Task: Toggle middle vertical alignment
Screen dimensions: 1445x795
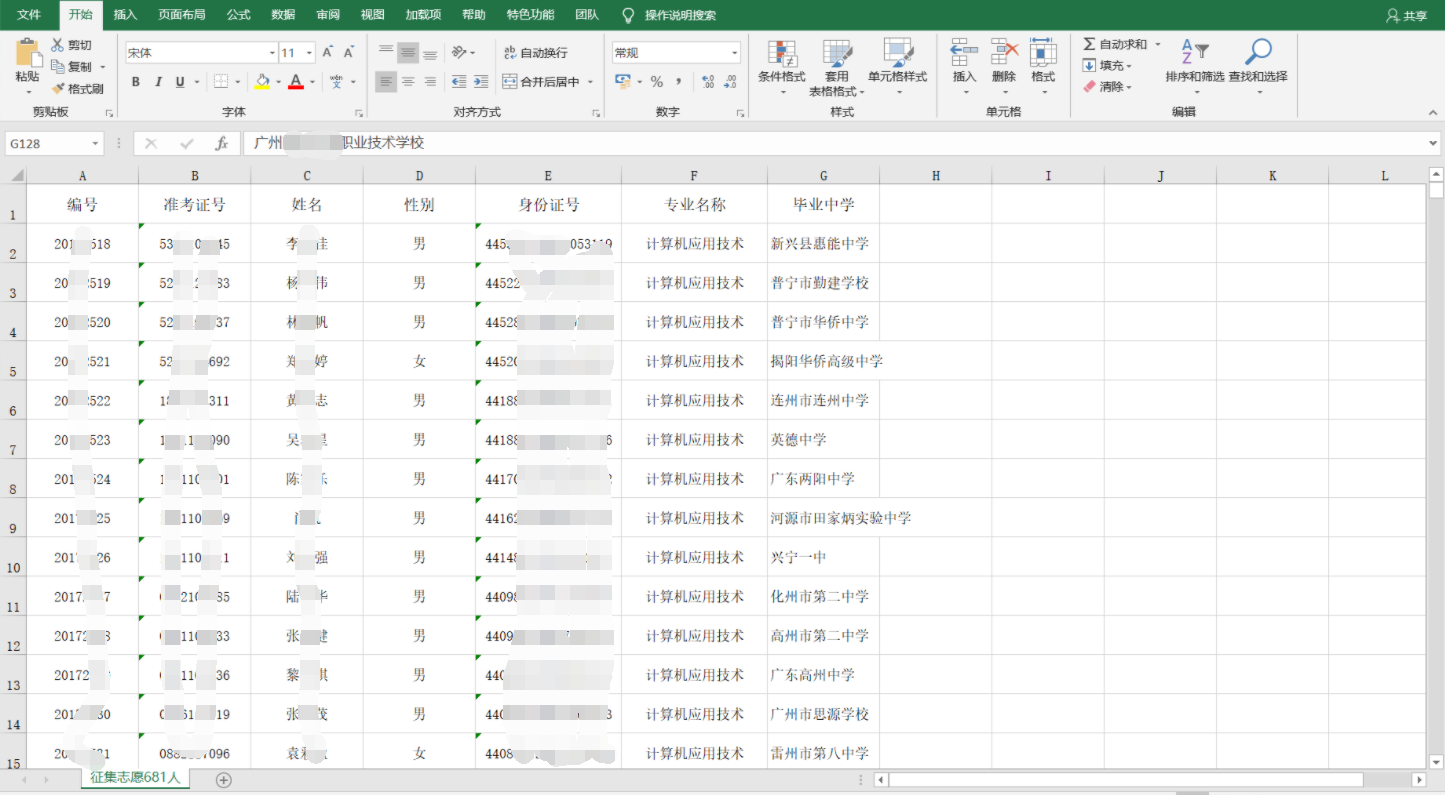Action: pos(408,52)
